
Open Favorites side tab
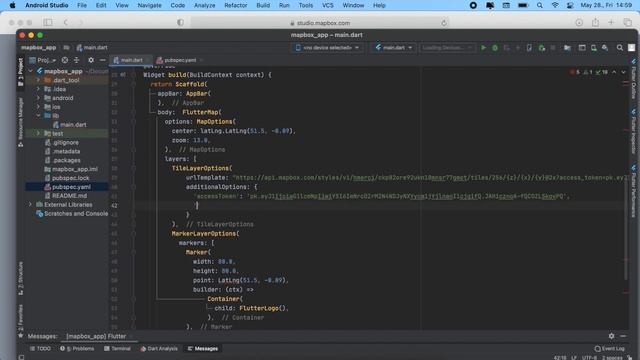pyautogui.click(x=20, y=320)
